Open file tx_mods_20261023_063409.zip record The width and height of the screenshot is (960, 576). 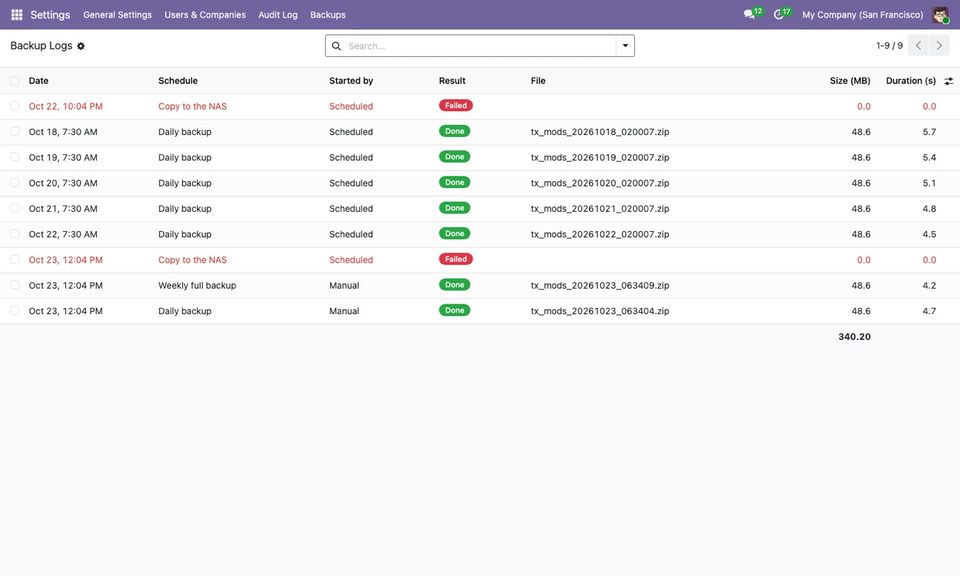click(600, 285)
